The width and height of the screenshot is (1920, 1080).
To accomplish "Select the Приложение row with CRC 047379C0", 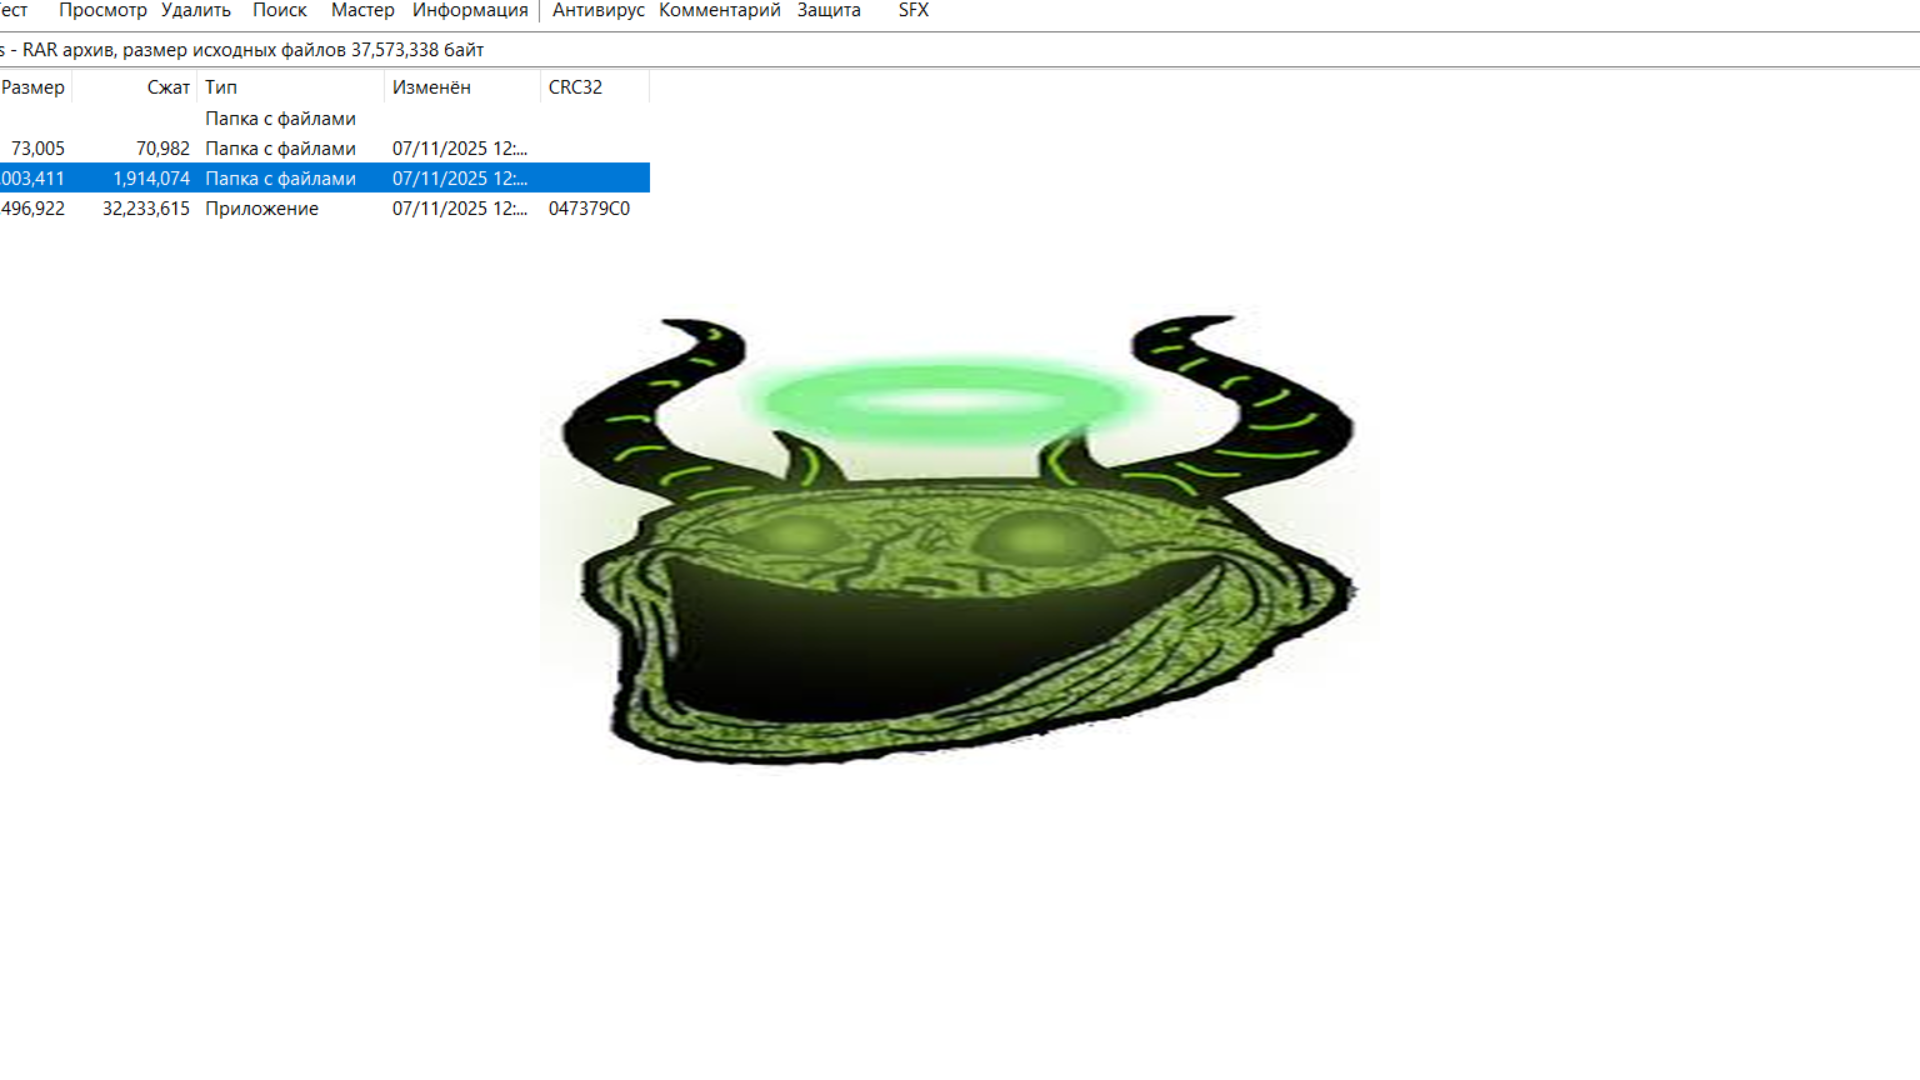I will [262, 208].
